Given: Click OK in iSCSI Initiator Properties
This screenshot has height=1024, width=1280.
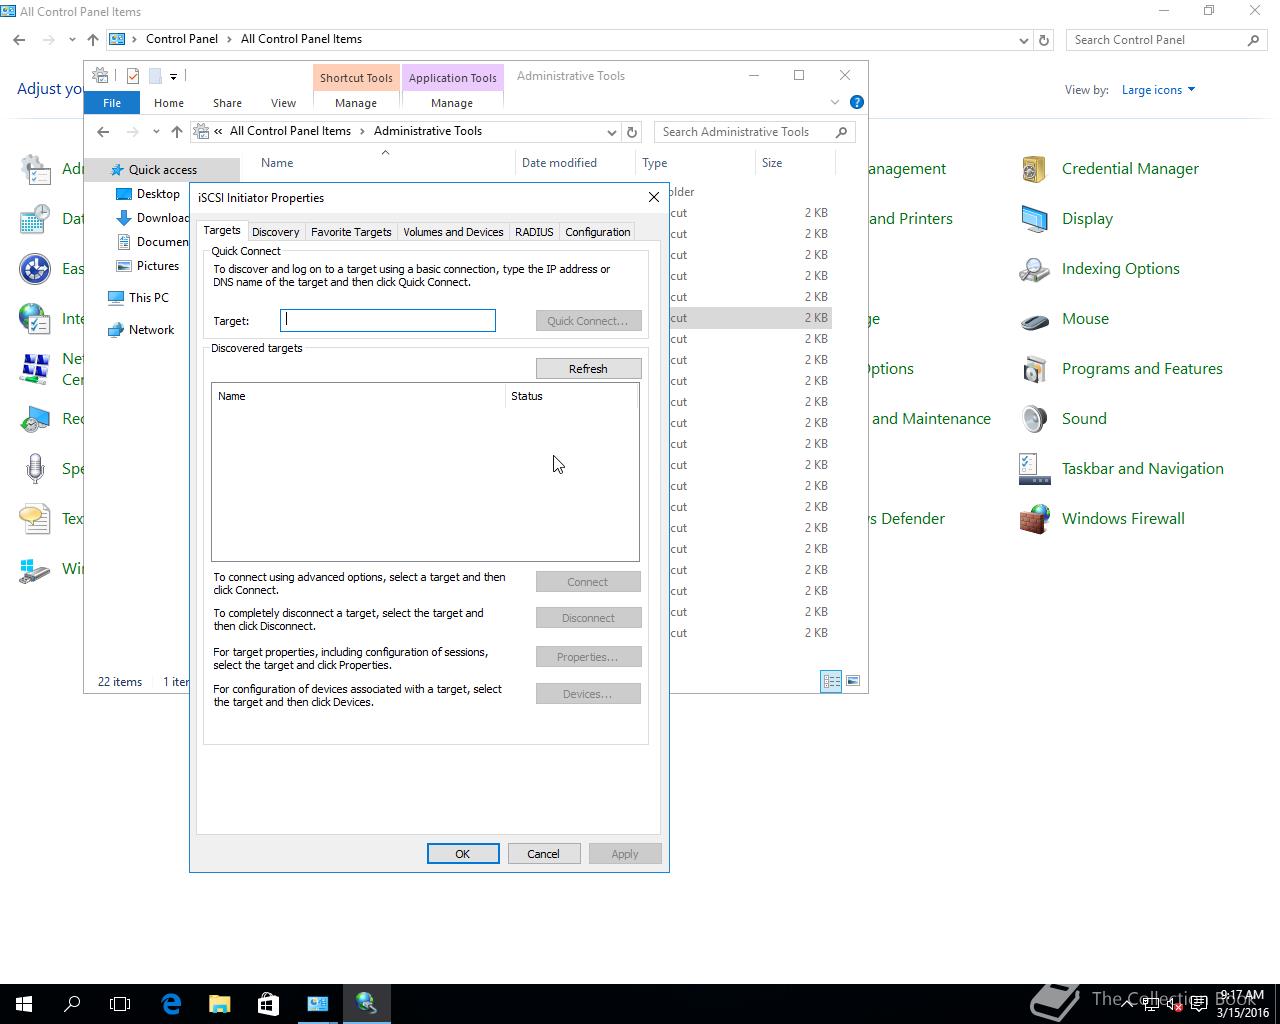Looking at the screenshot, I should click(463, 854).
